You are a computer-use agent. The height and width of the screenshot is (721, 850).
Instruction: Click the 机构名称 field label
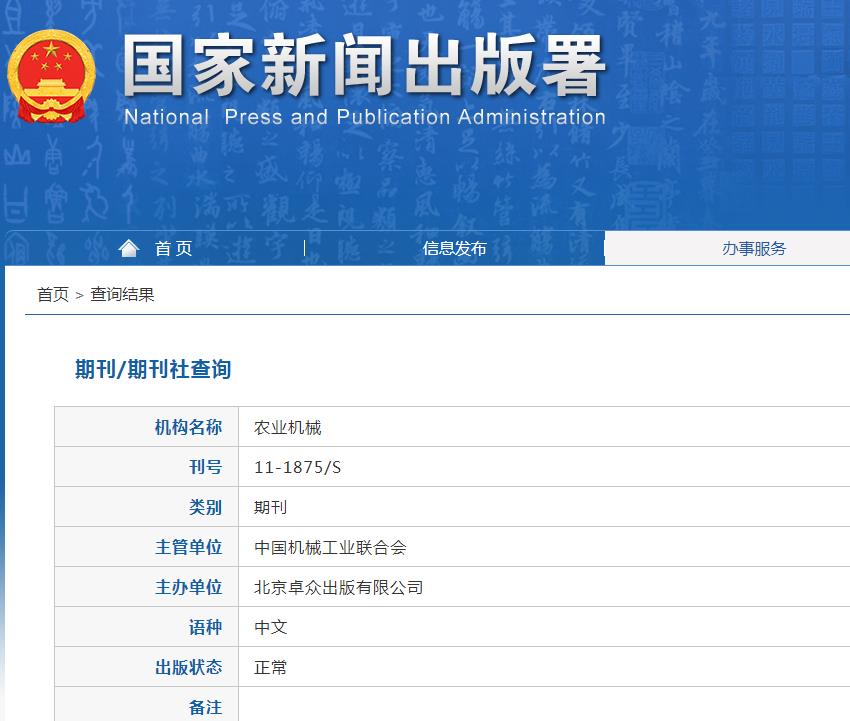[x=190, y=427]
